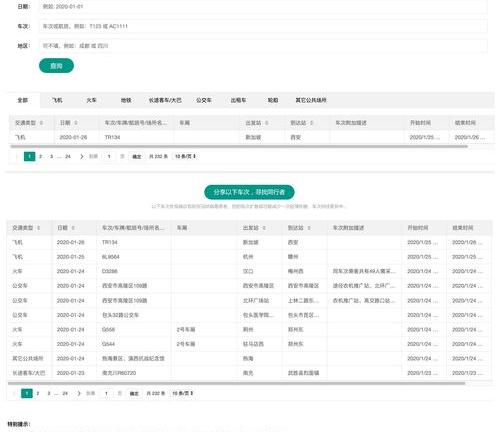The height and width of the screenshot is (432, 500).
Task: Open page 3 in ten-row table pager
Action: 49,393
